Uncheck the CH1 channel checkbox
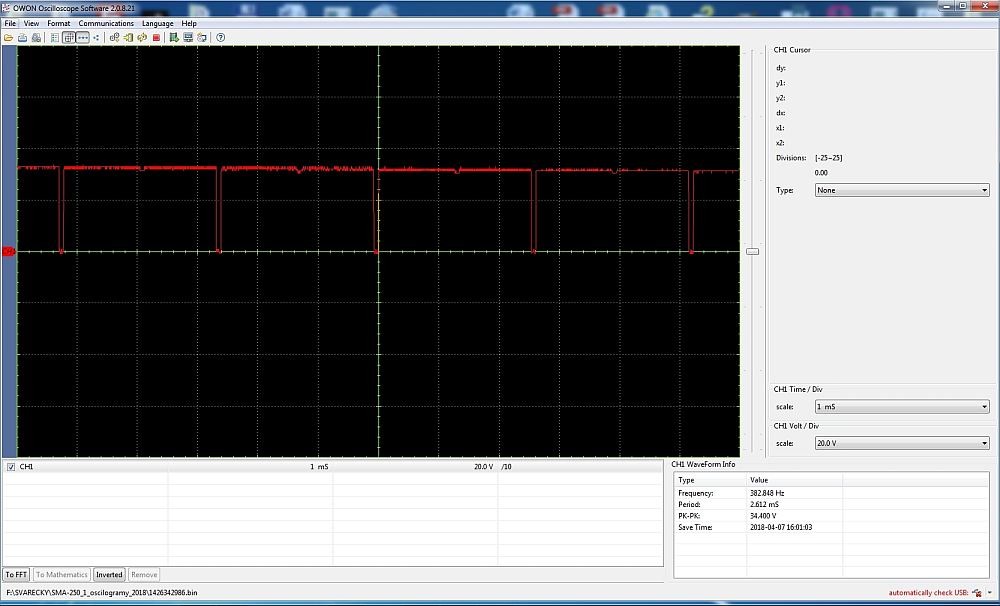 pos(11,467)
